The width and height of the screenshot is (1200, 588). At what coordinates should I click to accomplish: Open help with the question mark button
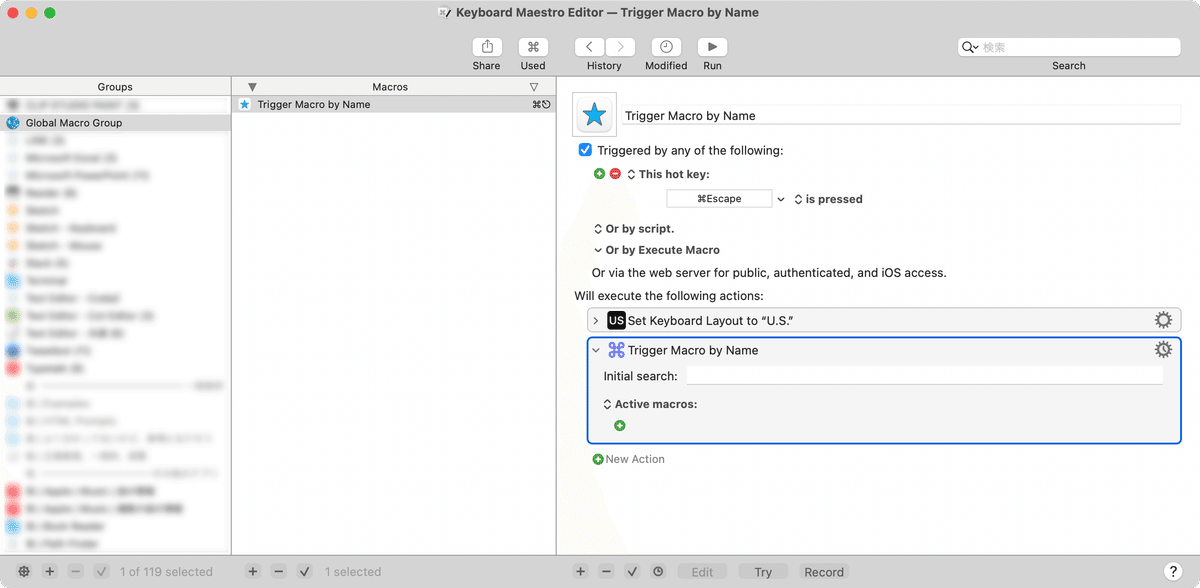[x=1173, y=571]
